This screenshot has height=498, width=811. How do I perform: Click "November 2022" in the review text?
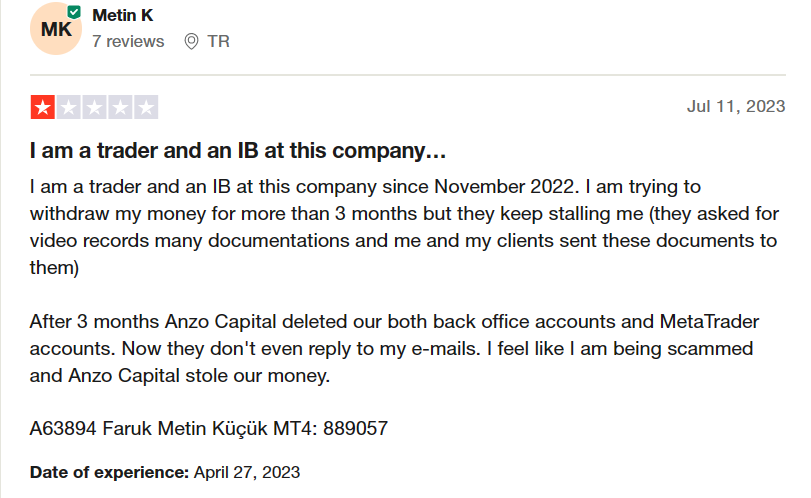[504, 187]
